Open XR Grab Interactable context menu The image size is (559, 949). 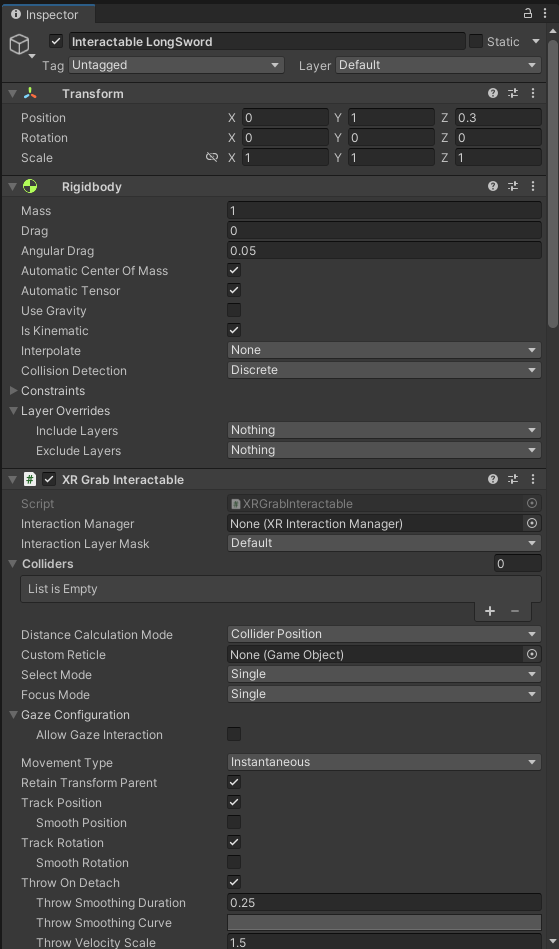click(x=533, y=479)
